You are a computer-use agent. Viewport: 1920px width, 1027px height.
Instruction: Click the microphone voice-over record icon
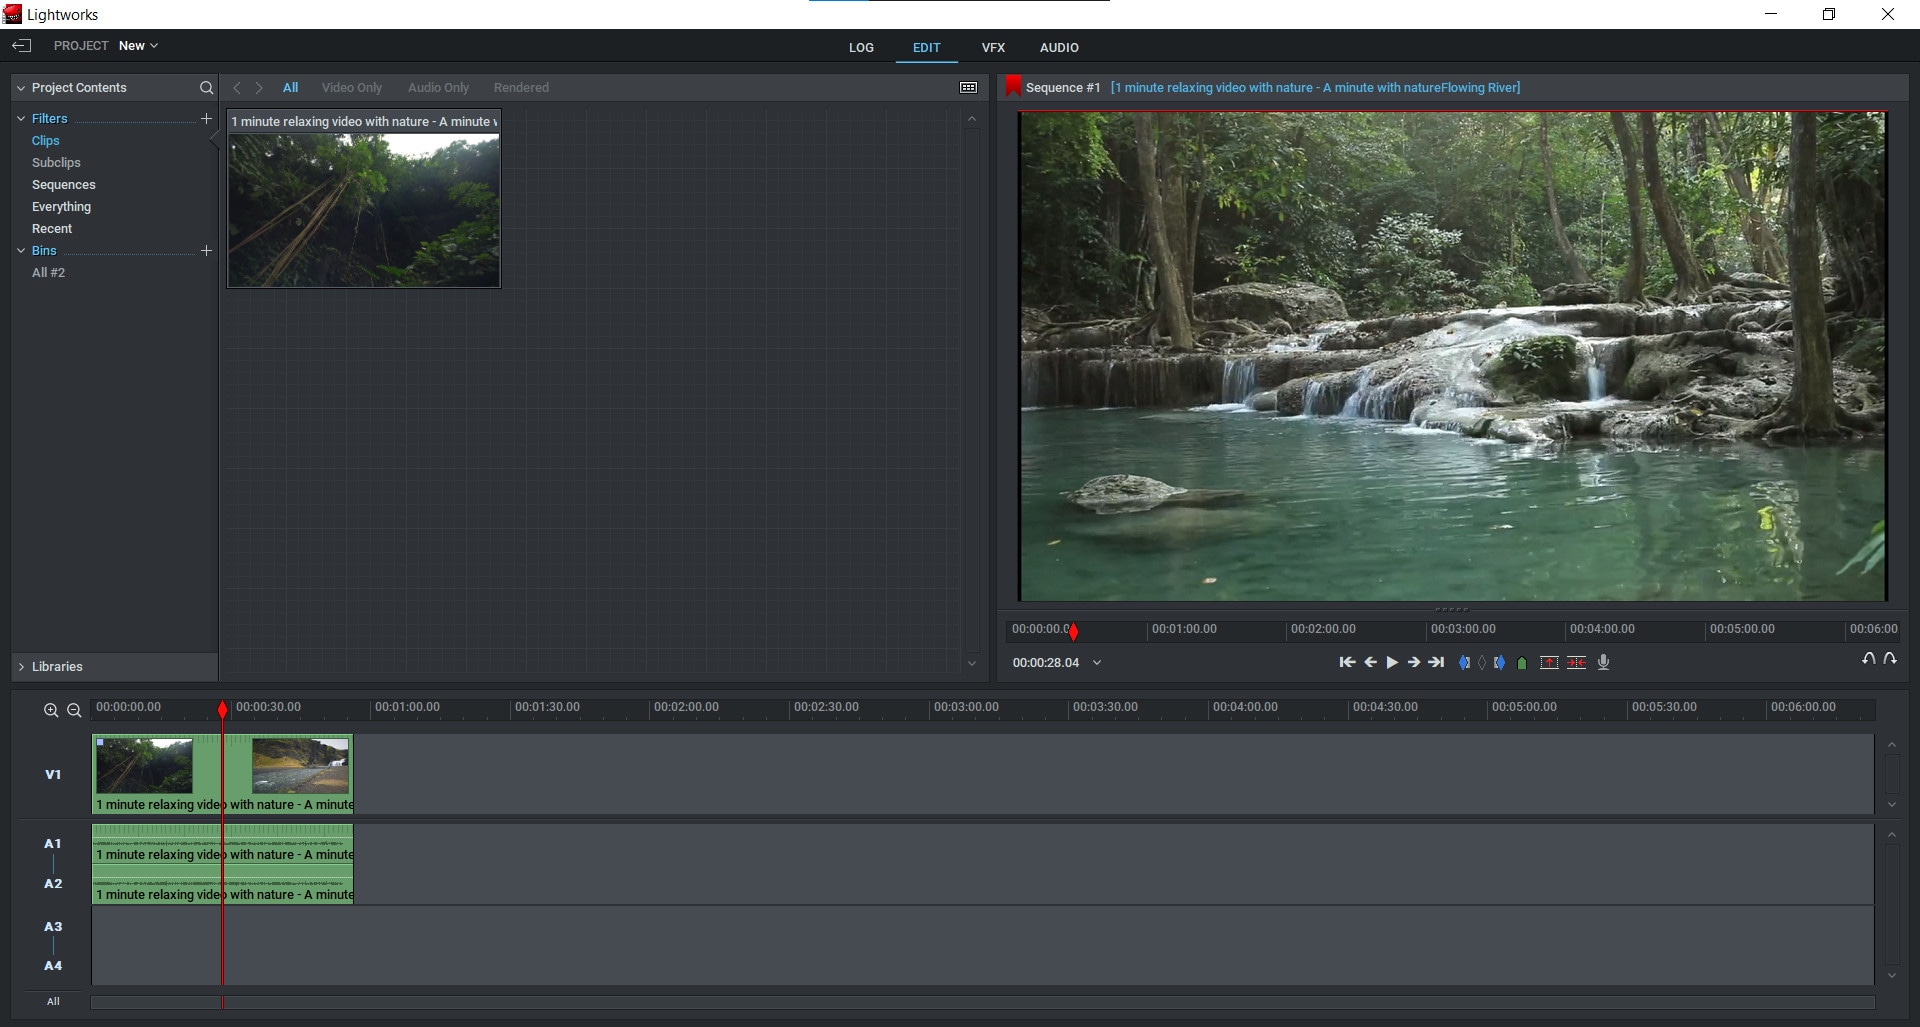tap(1603, 662)
